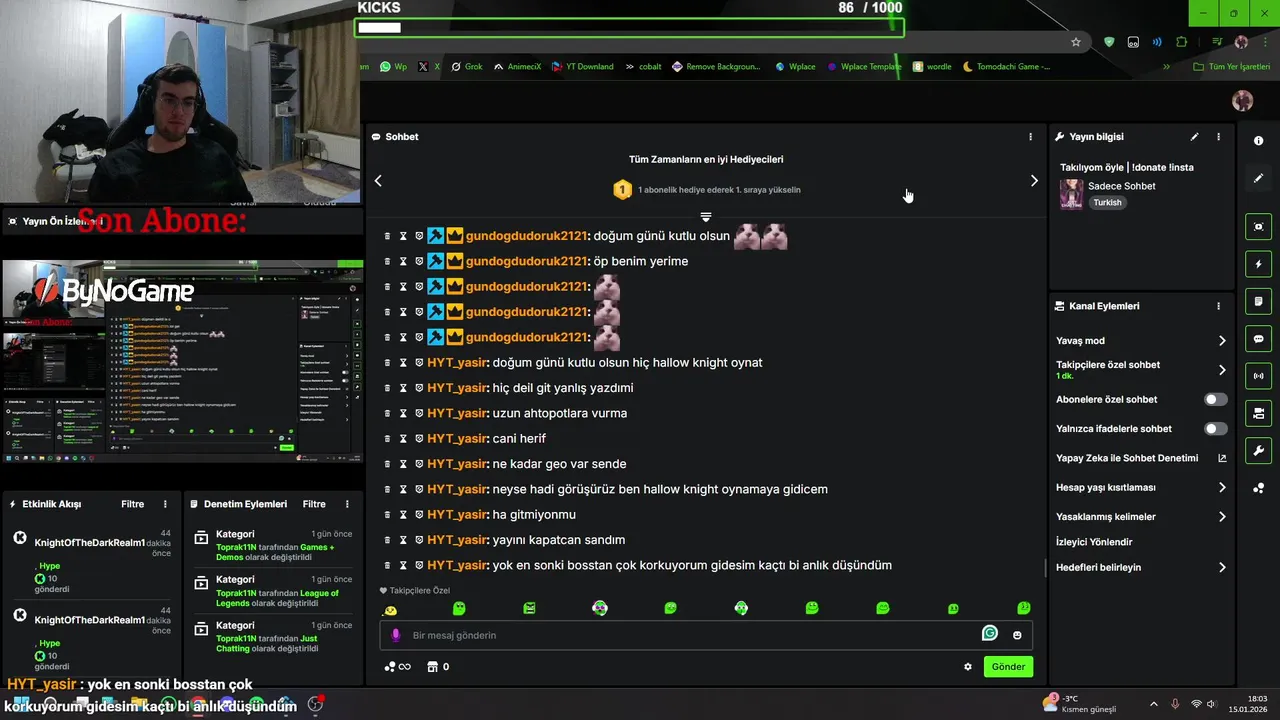
Task: Open Denetim Eylemleri three-dot menu
Action: 347,504
